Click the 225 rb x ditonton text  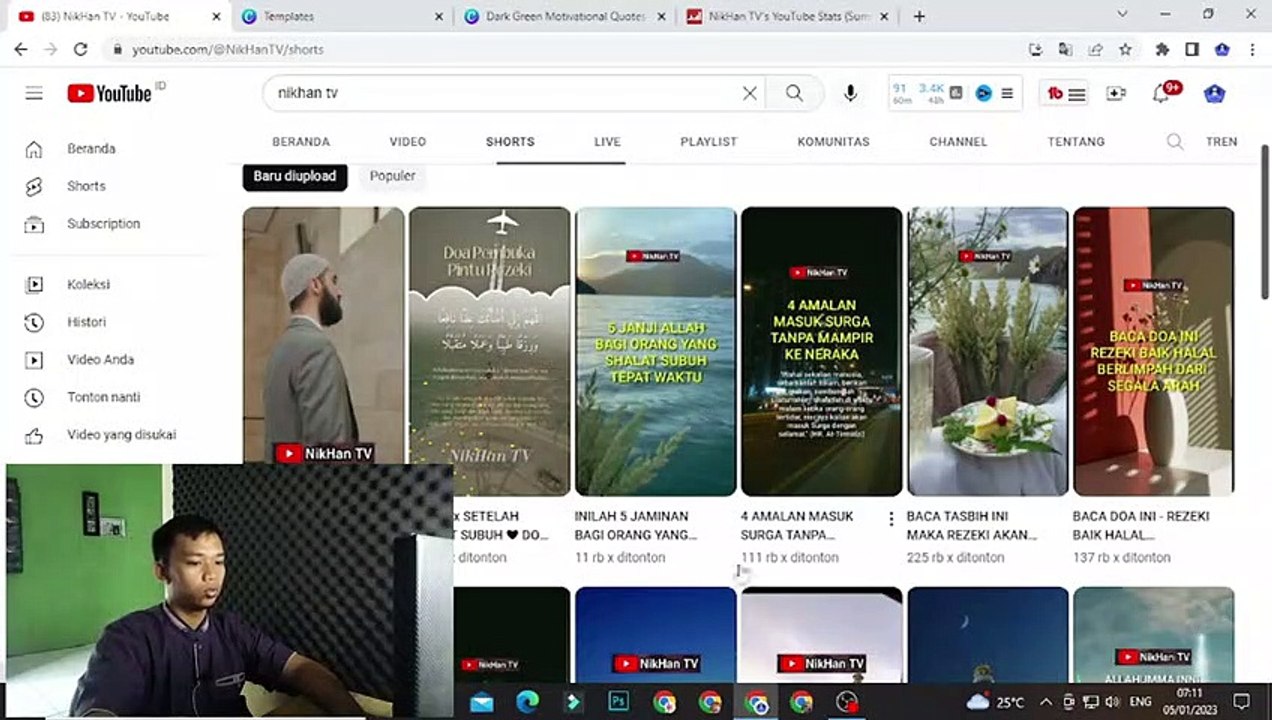point(955,557)
